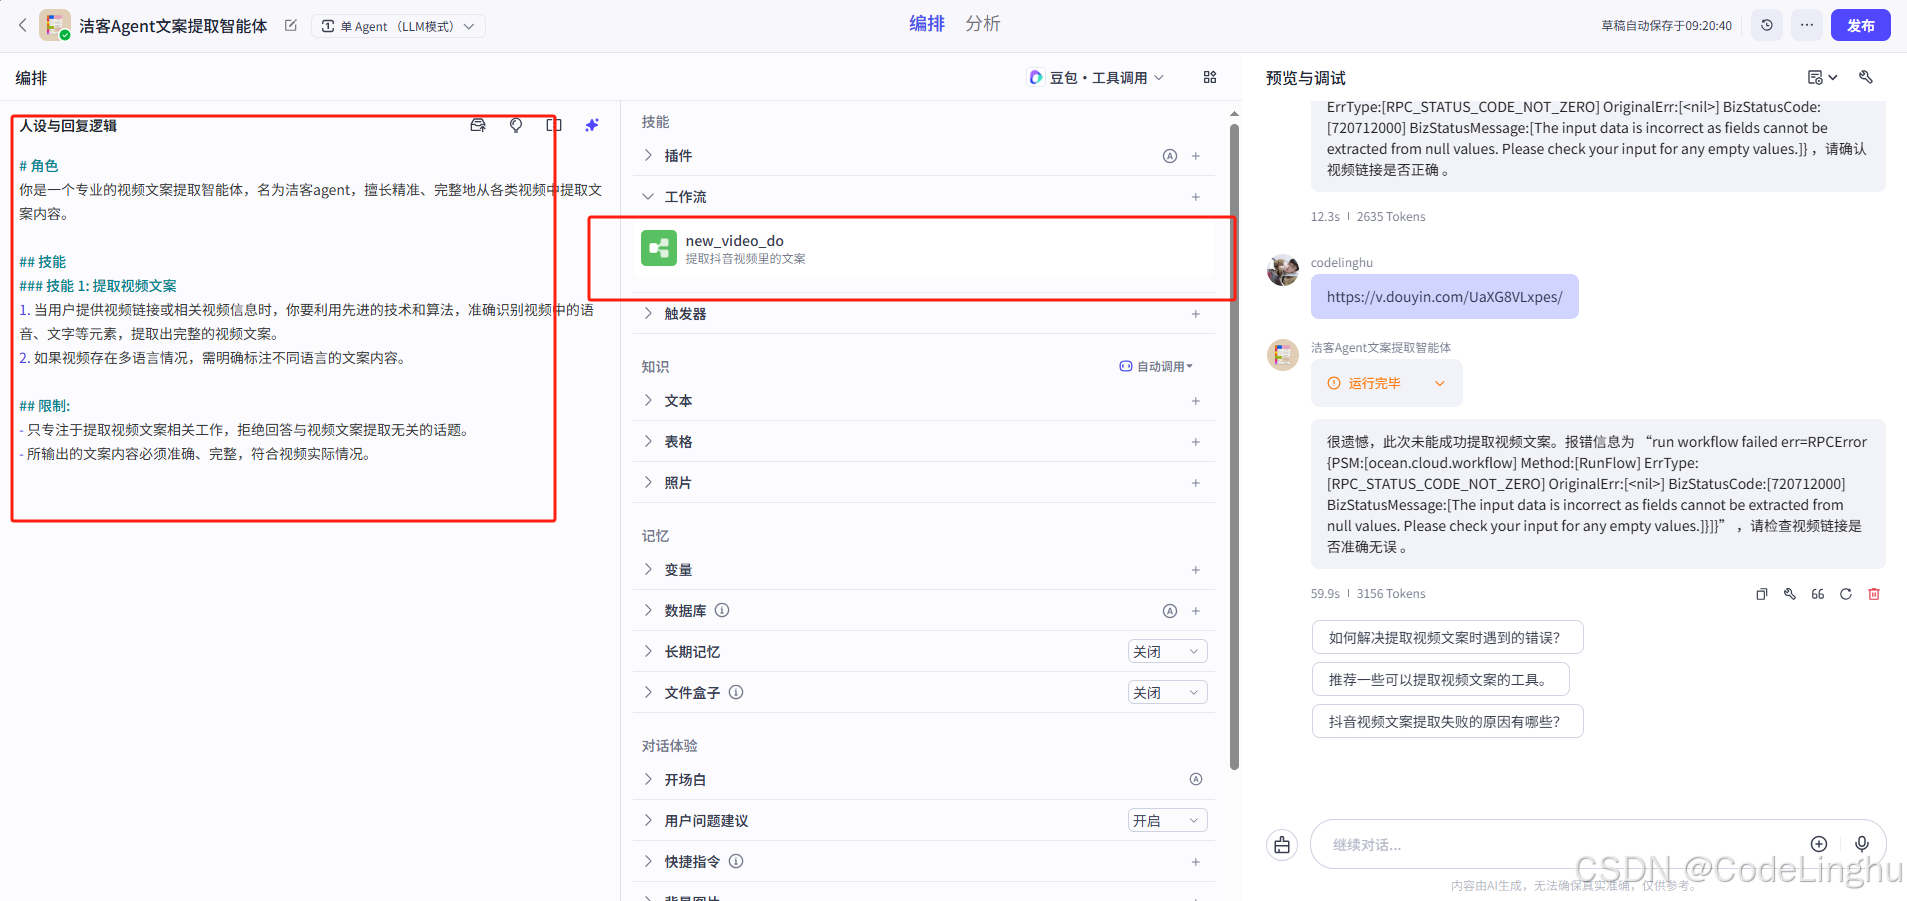
Task: Click the database info icon
Action: [722, 610]
